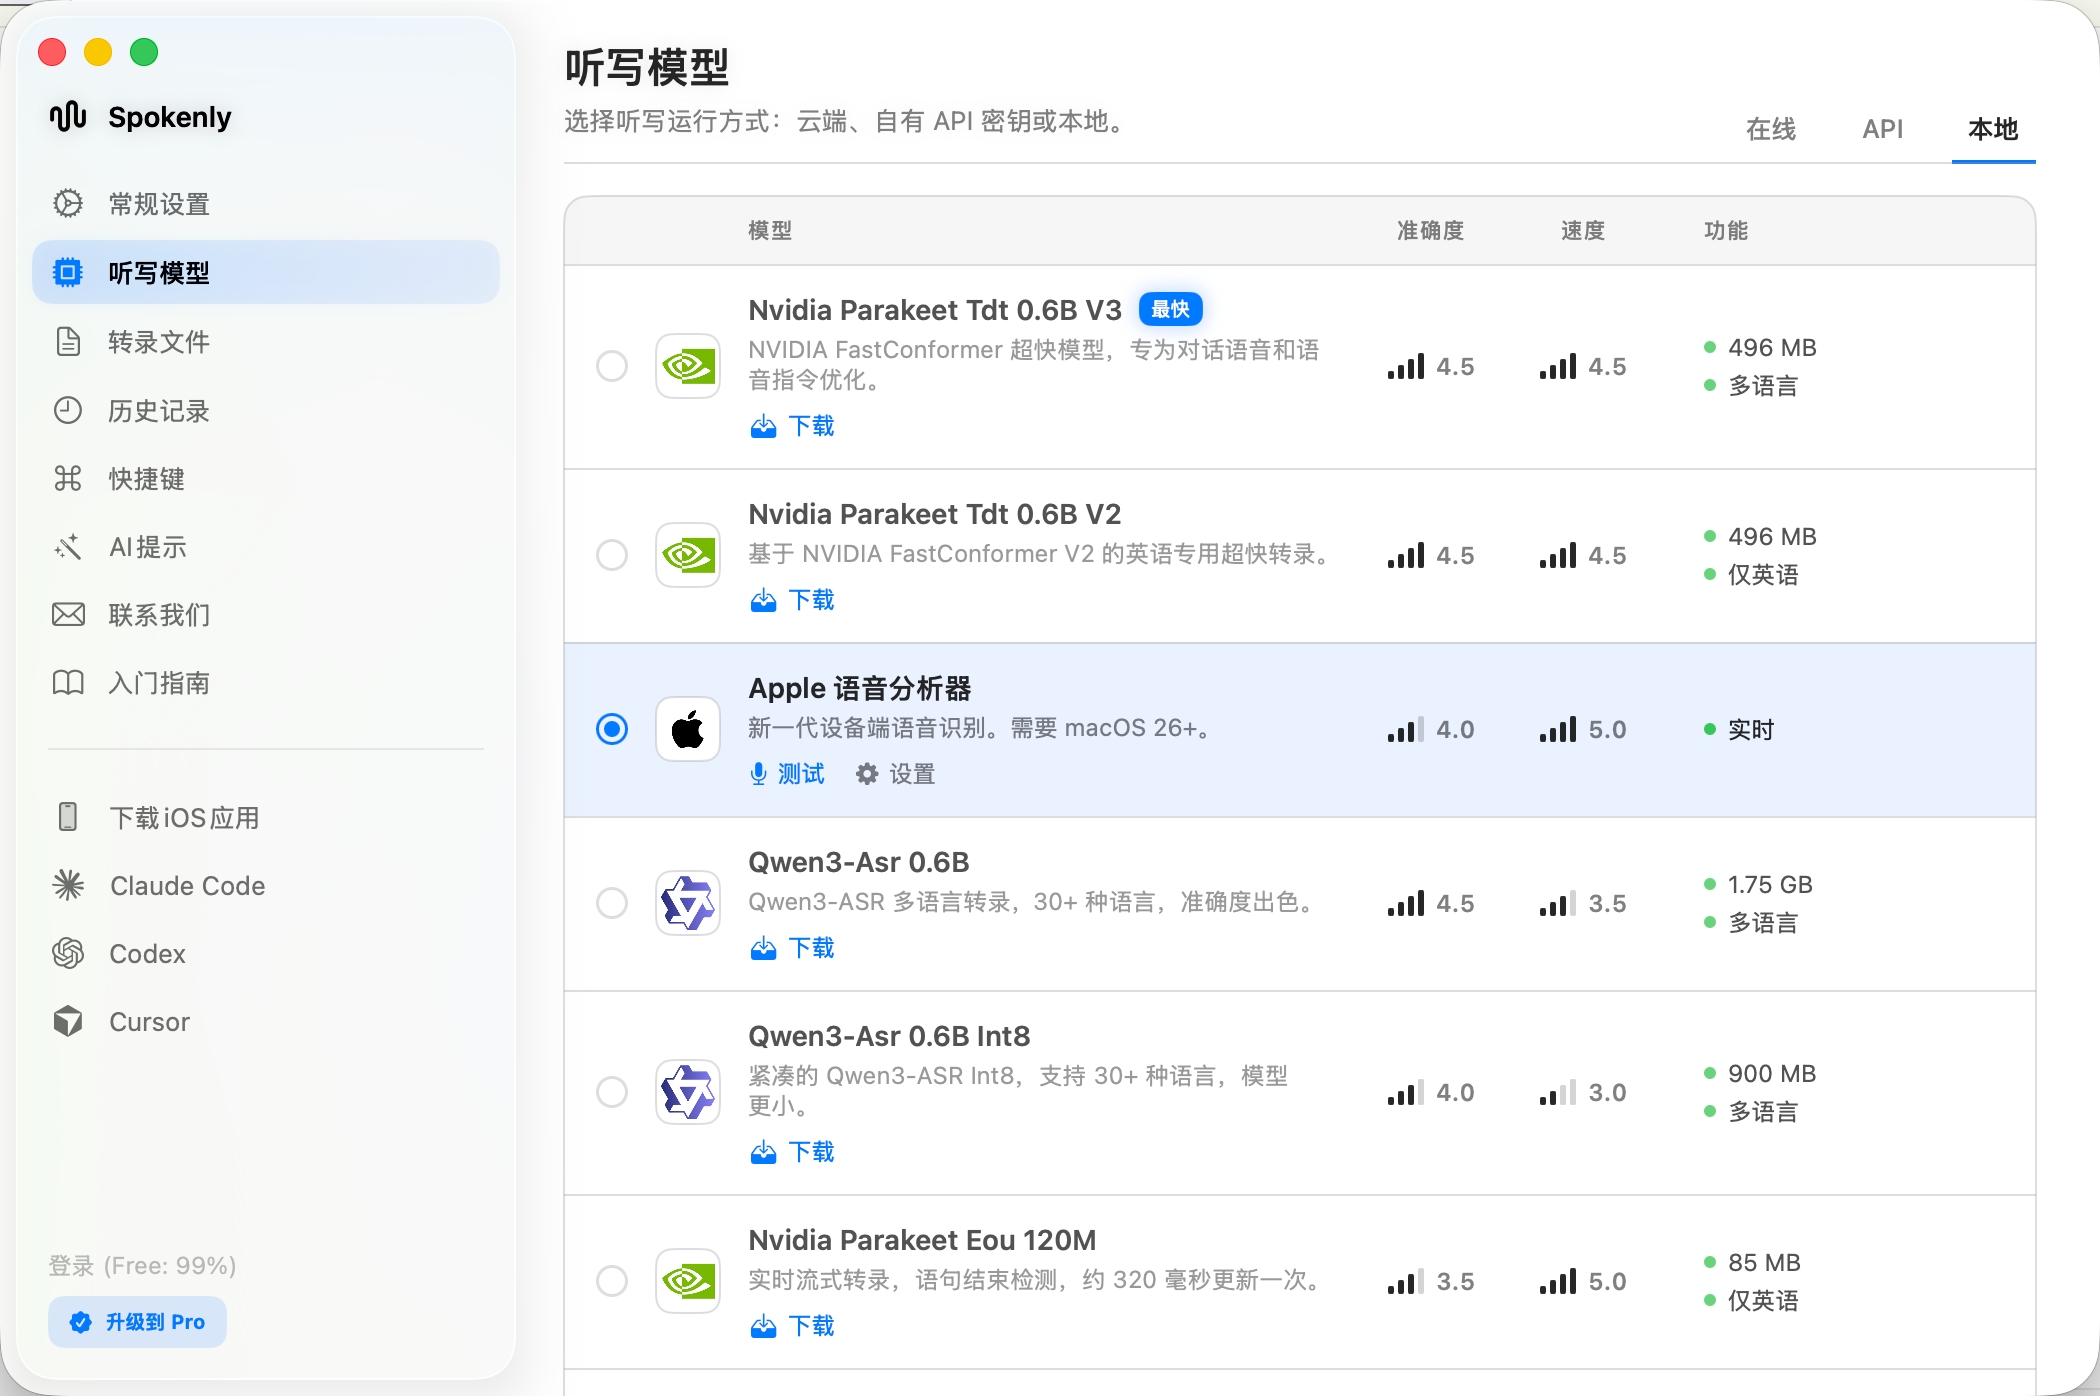
Task: Click download icon under Parakeet Tdt 0.6B V3
Action: coord(763,427)
